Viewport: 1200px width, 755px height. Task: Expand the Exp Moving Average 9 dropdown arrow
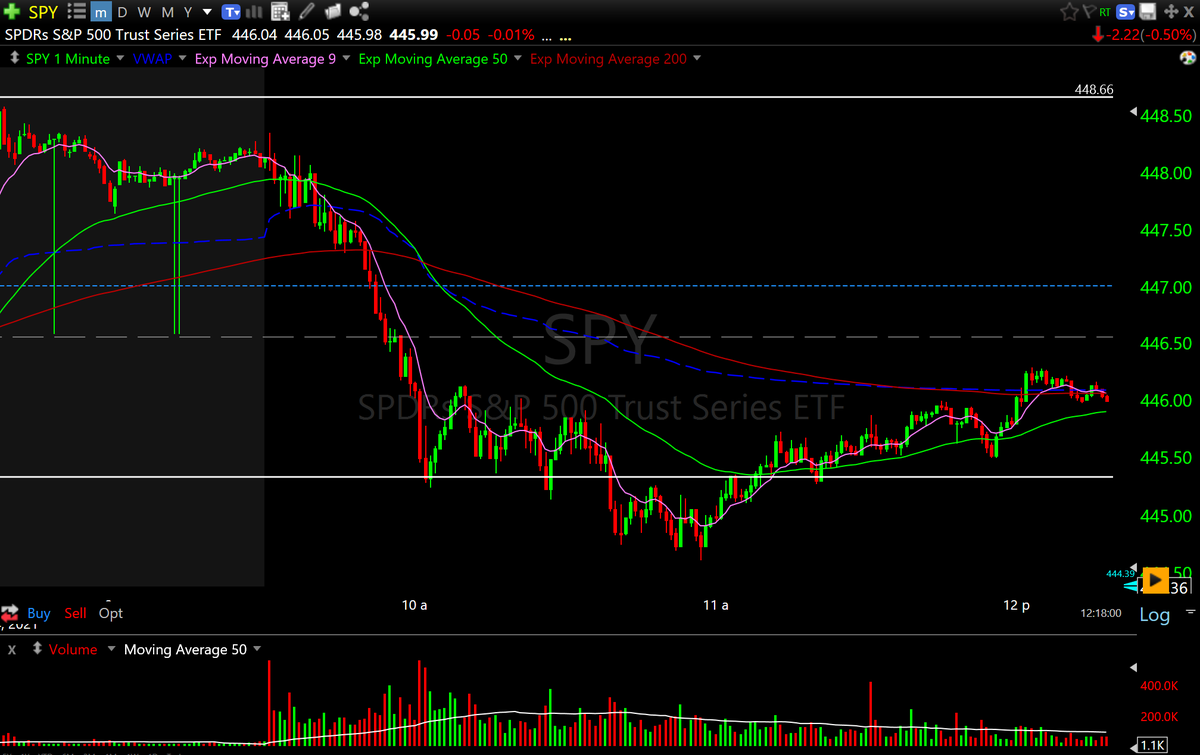point(346,59)
